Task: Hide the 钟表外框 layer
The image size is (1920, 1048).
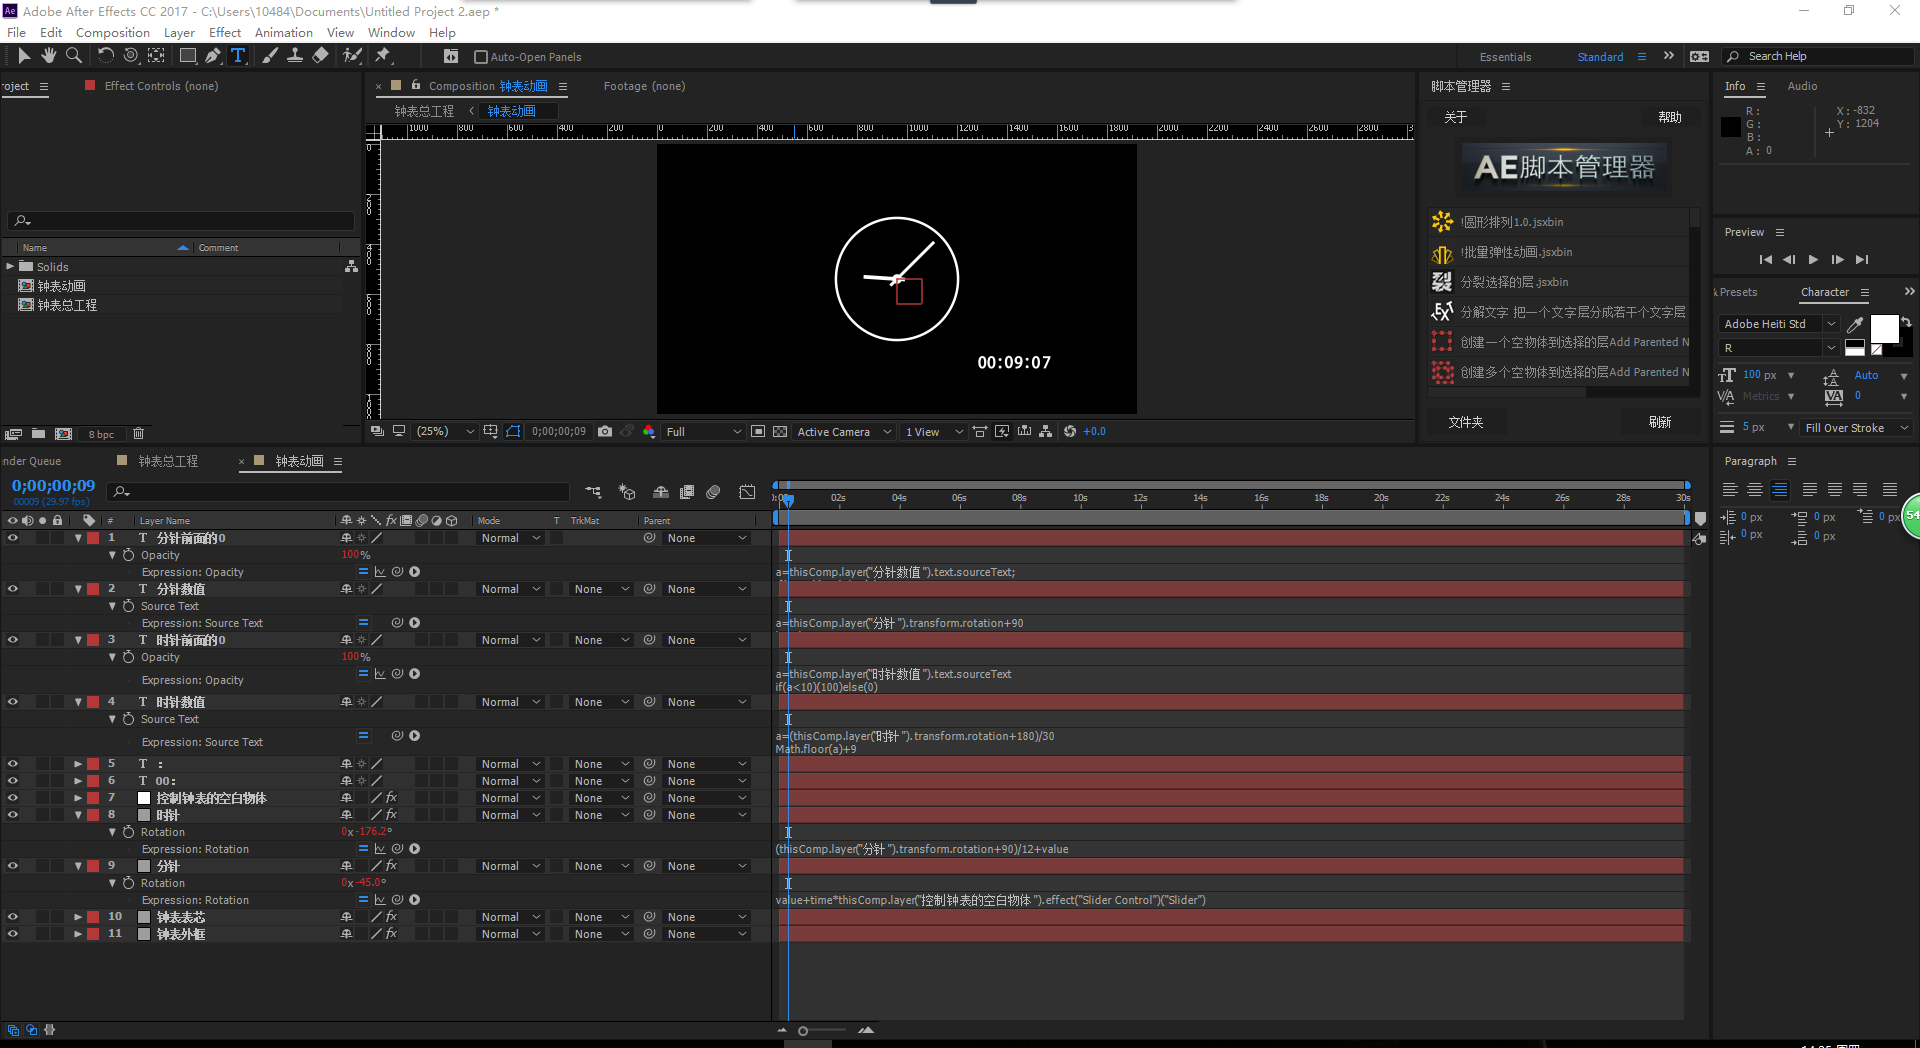Action: pos(13,934)
